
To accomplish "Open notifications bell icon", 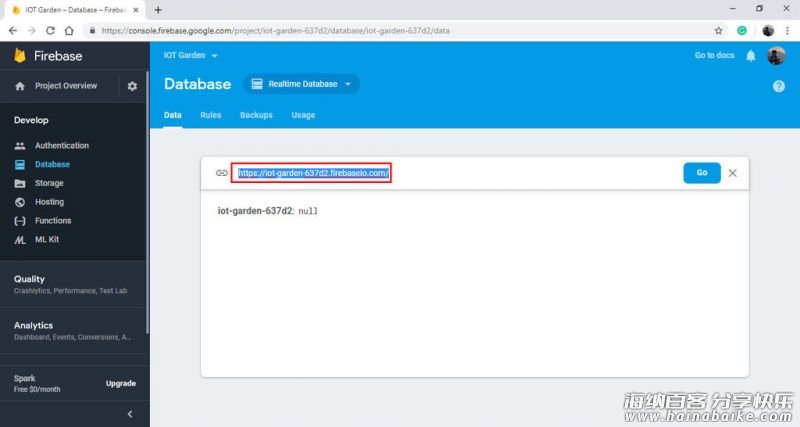I will [x=751, y=56].
